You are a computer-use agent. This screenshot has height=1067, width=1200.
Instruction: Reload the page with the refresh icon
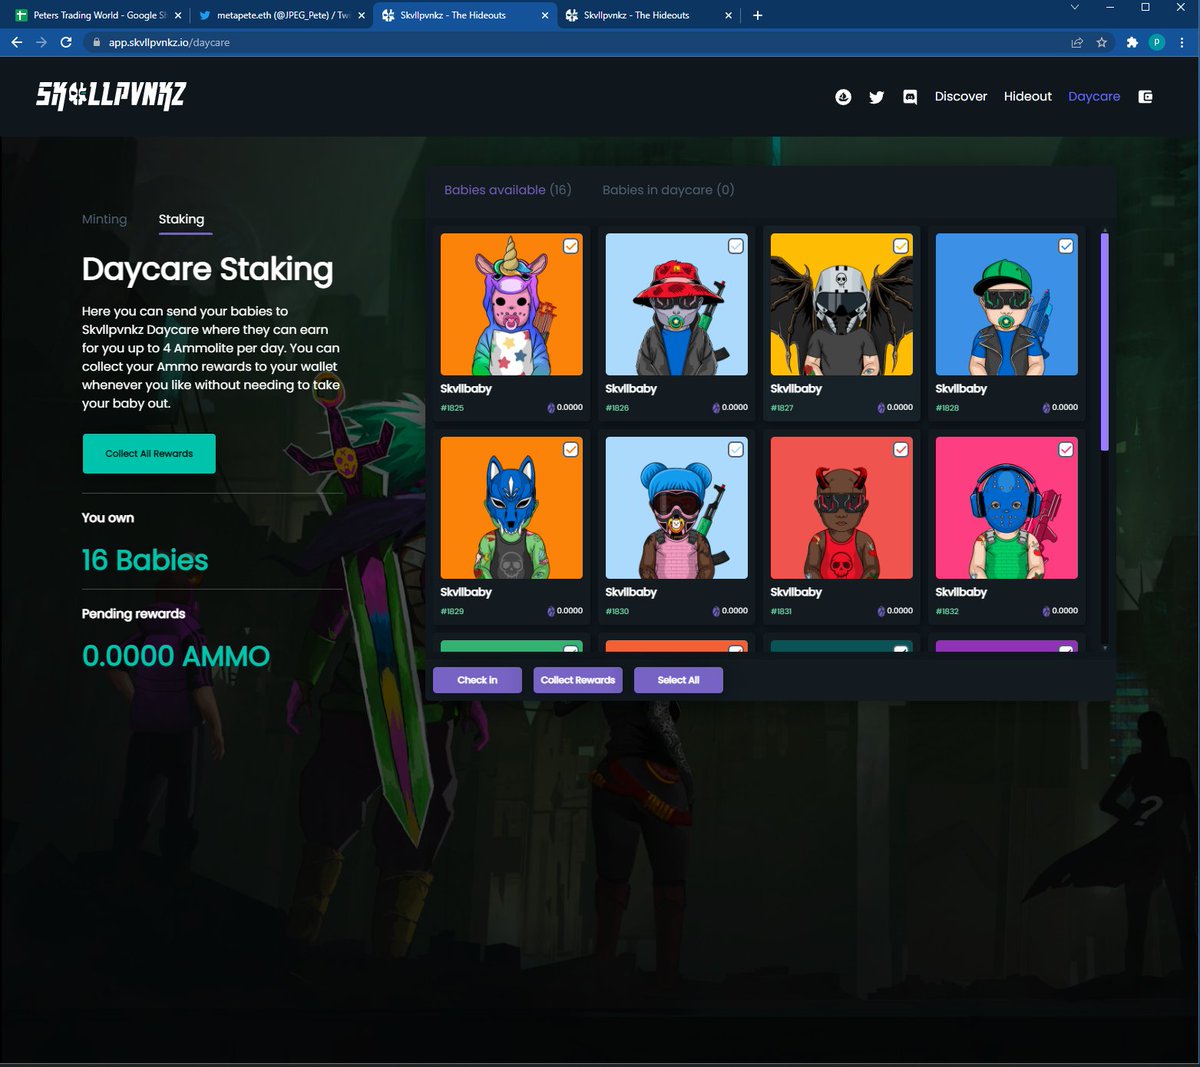pyautogui.click(x=66, y=42)
